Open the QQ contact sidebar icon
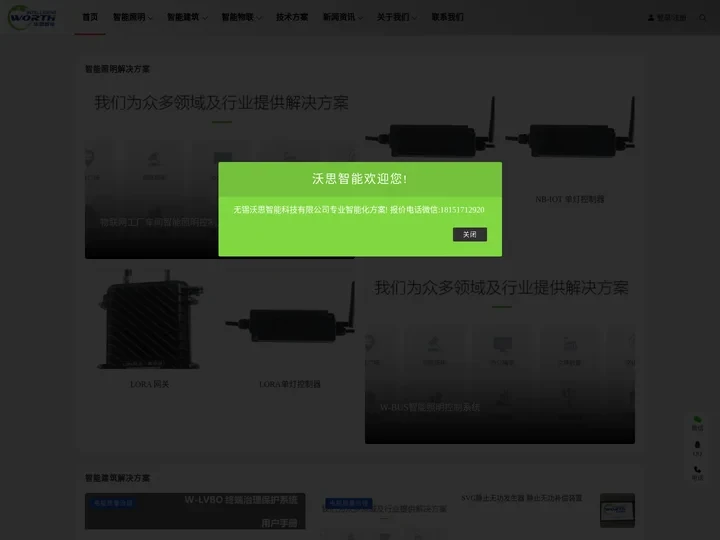The width and height of the screenshot is (720, 540). (x=697, y=448)
